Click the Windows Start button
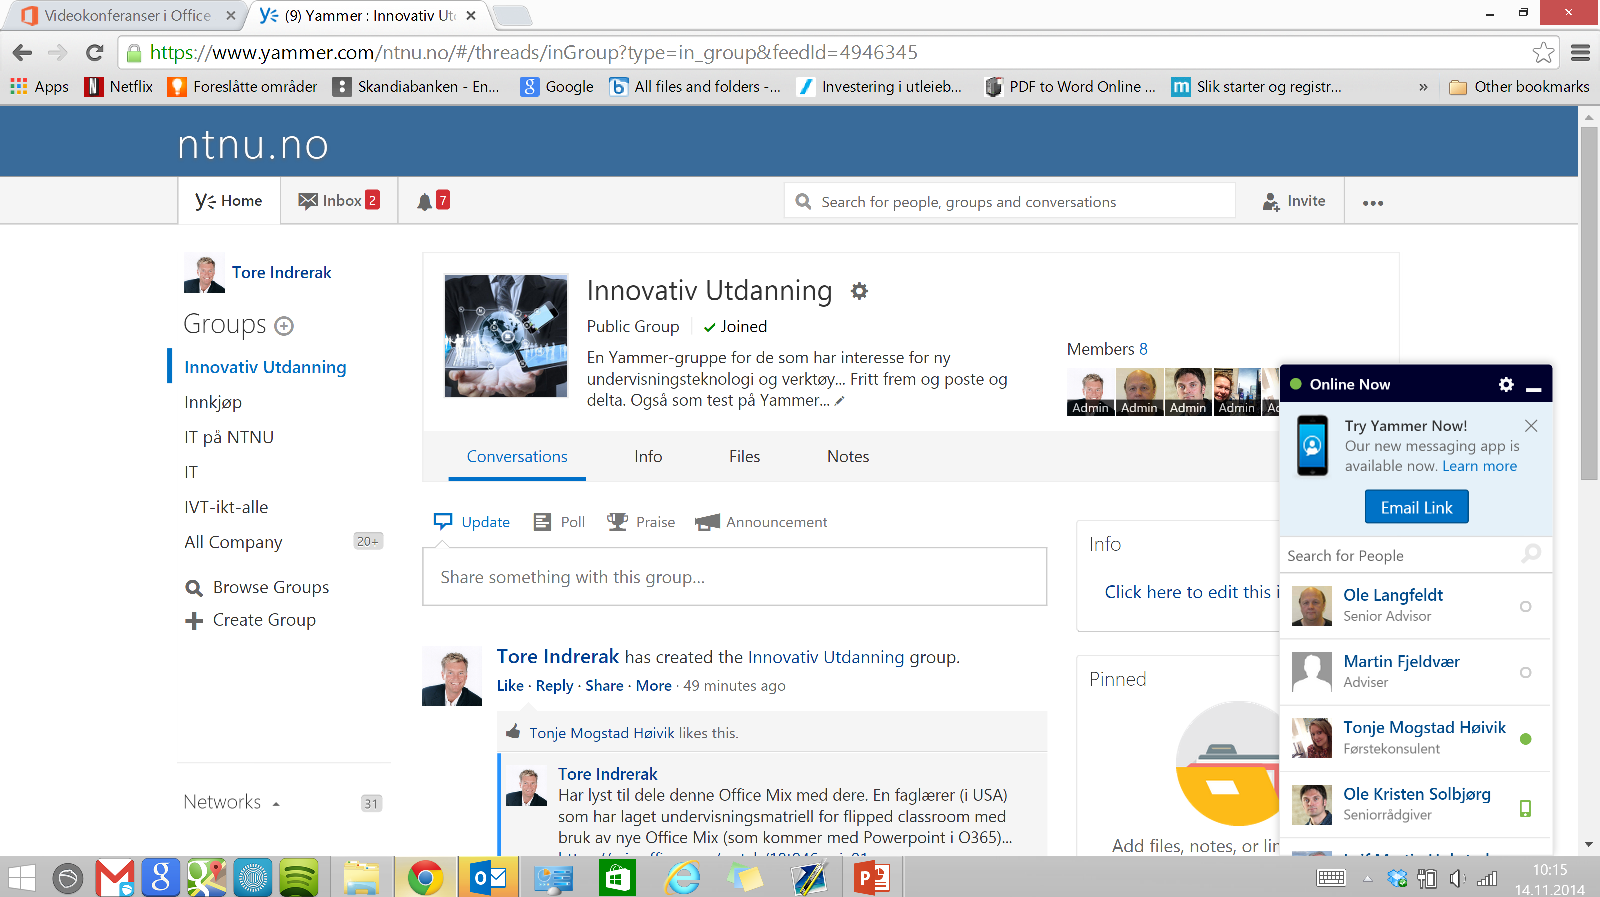Image resolution: width=1600 pixels, height=897 pixels. tap(21, 878)
